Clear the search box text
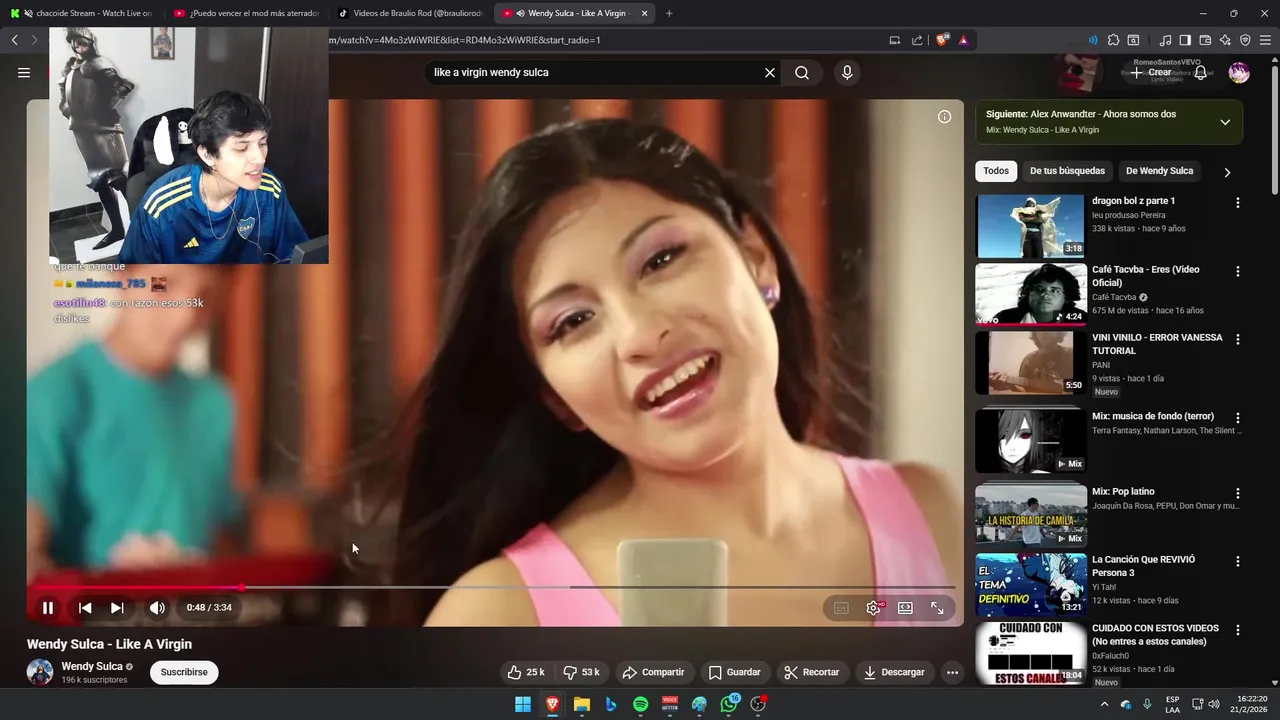 [x=770, y=72]
